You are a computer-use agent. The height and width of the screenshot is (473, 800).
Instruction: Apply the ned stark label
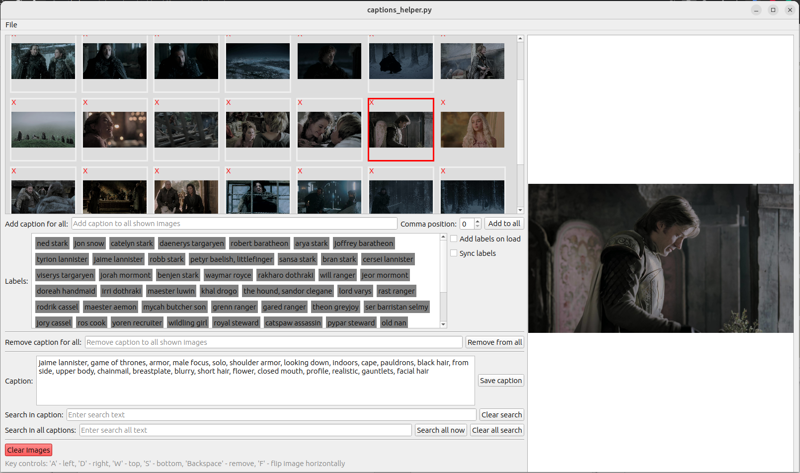(x=52, y=243)
